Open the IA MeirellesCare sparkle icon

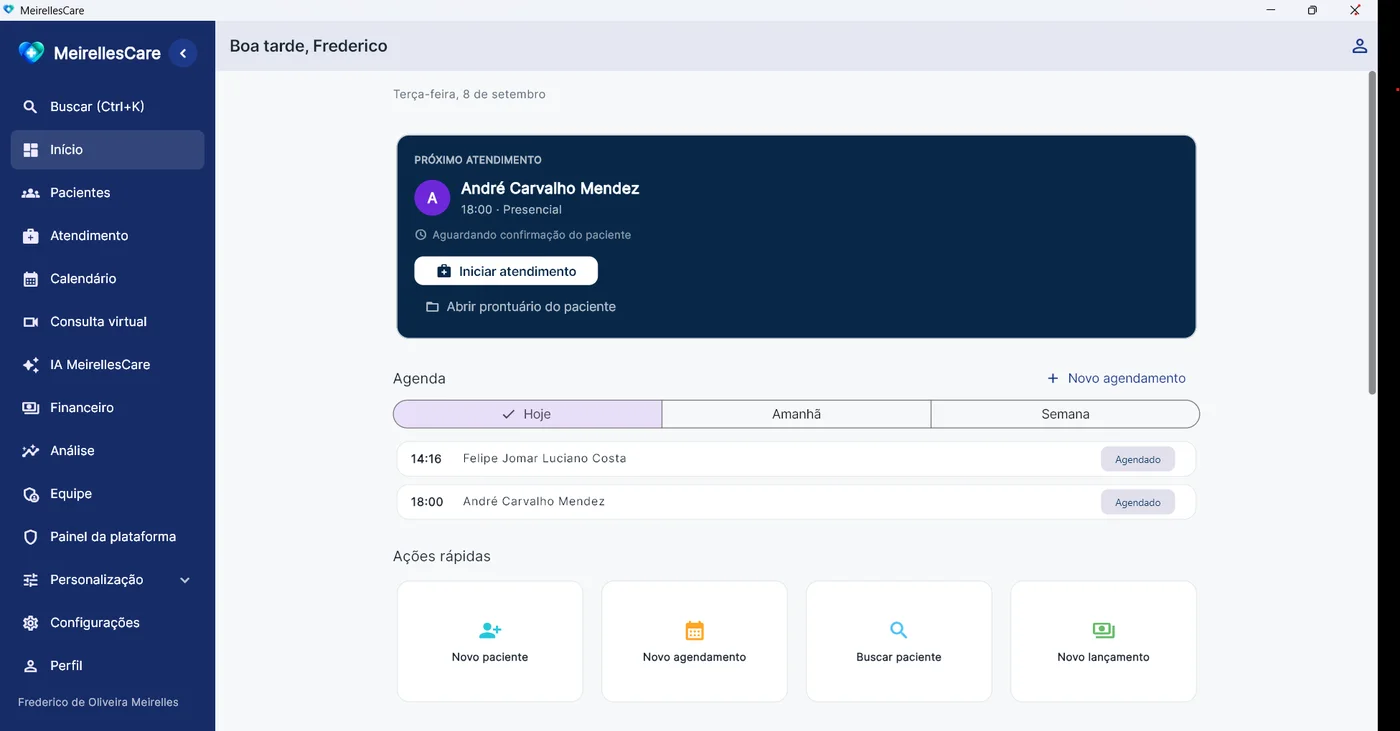click(31, 365)
